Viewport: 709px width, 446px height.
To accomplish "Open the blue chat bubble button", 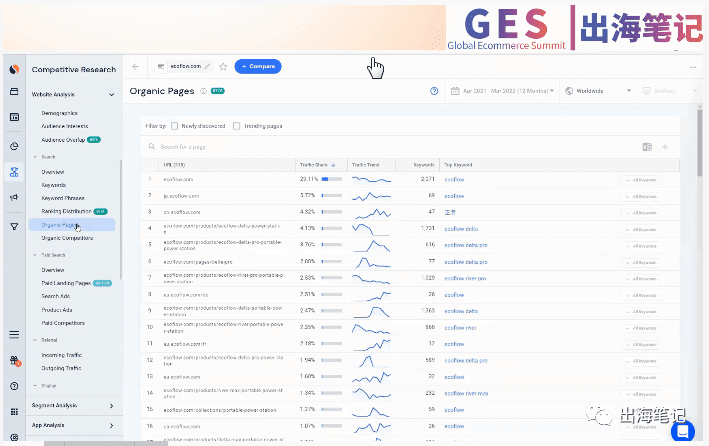I will point(683,432).
